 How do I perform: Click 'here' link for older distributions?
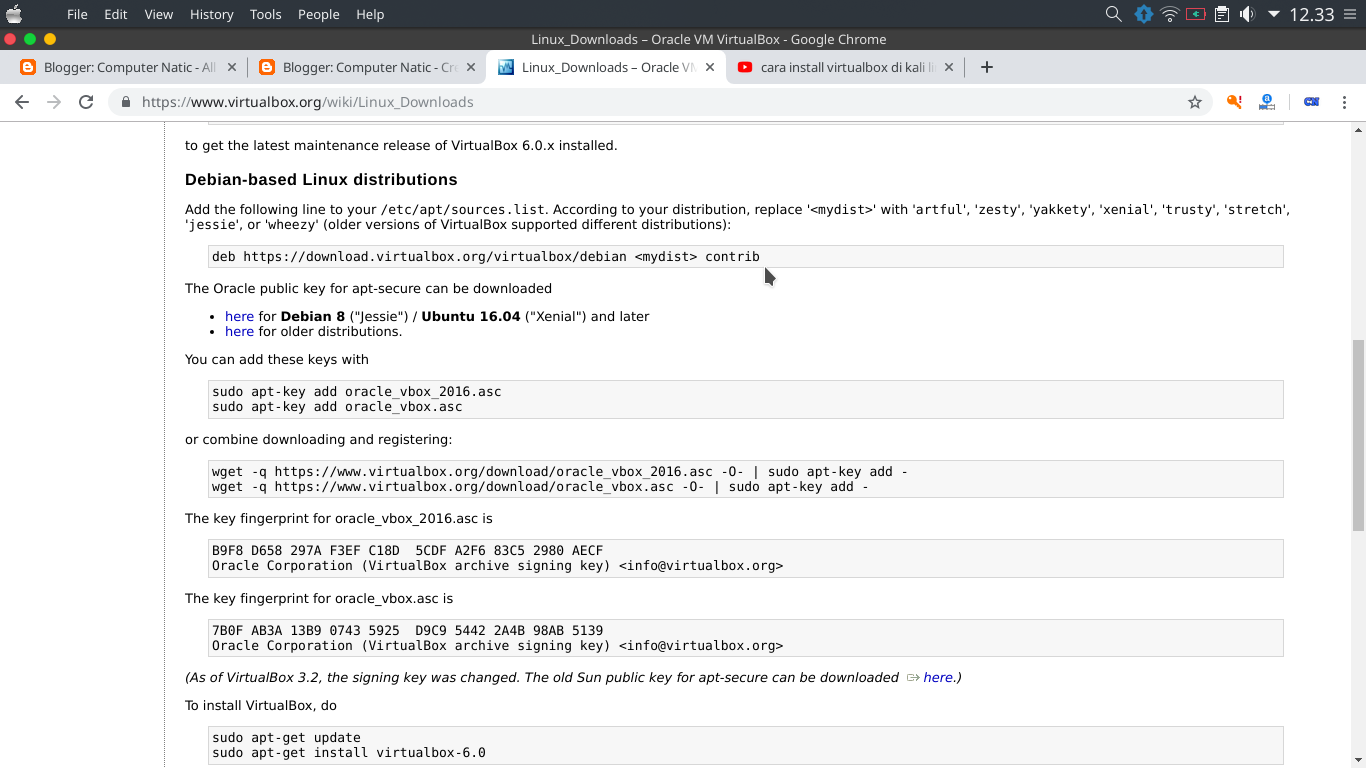point(239,331)
